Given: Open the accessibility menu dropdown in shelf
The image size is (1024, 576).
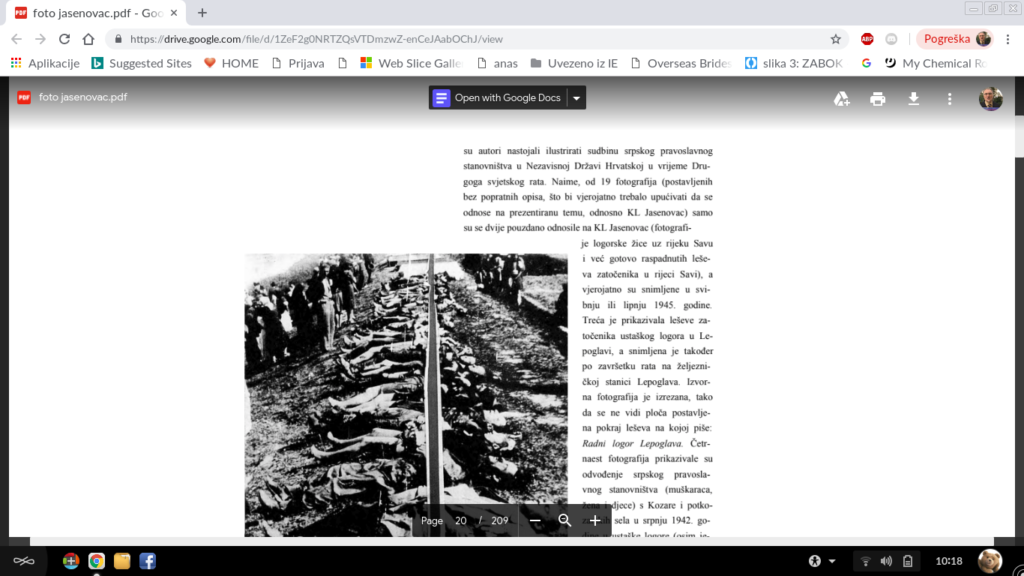Looking at the screenshot, I should (x=821, y=561).
